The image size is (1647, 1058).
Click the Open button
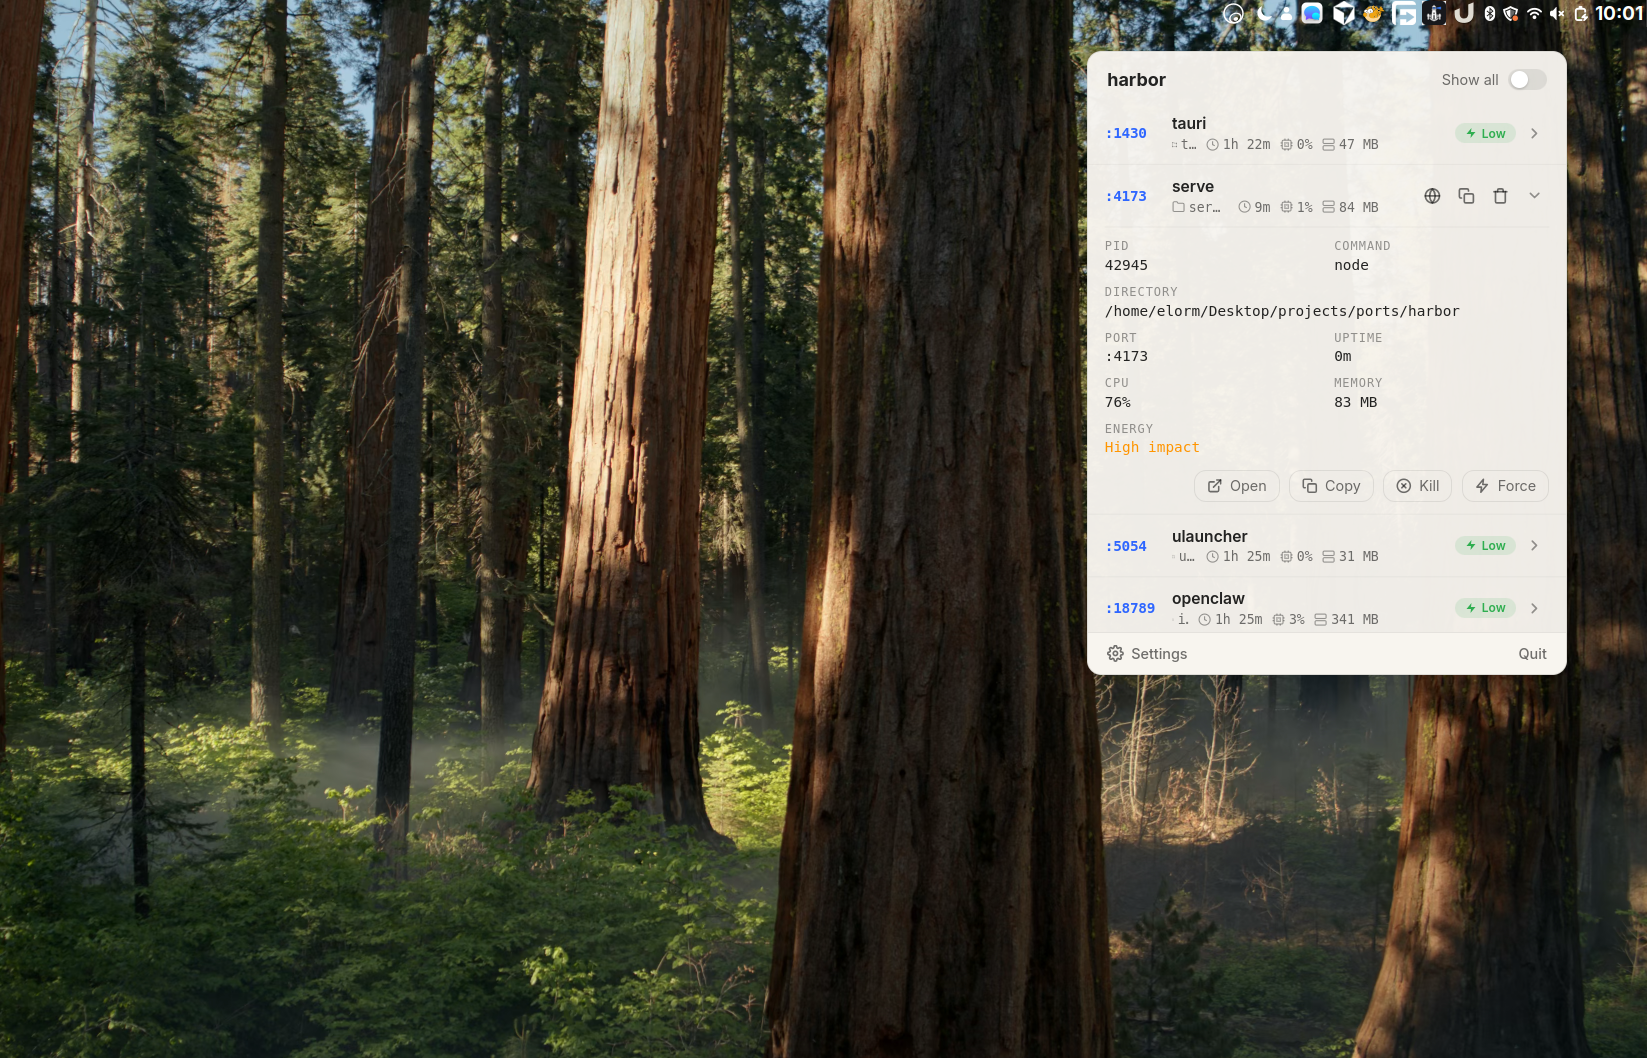click(x=1237, y=486)
